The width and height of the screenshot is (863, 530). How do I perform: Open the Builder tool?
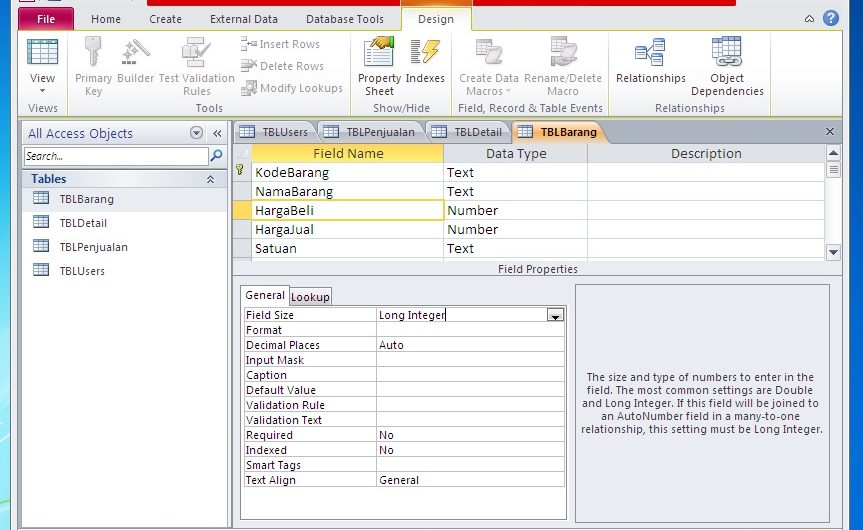click(x=135, y=61)
